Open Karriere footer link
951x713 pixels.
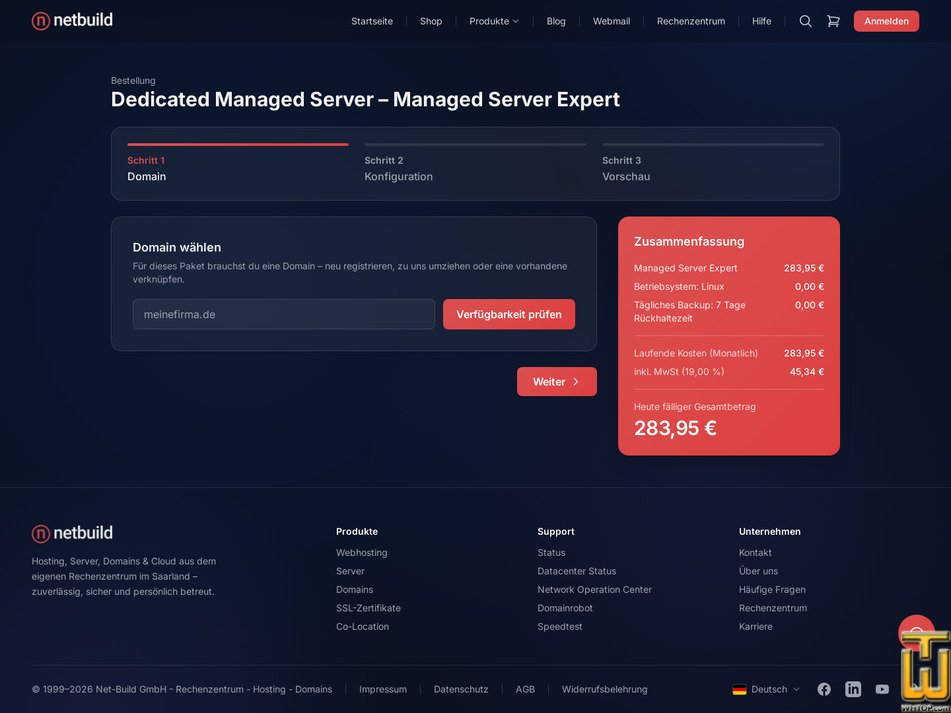pos(756,626)
